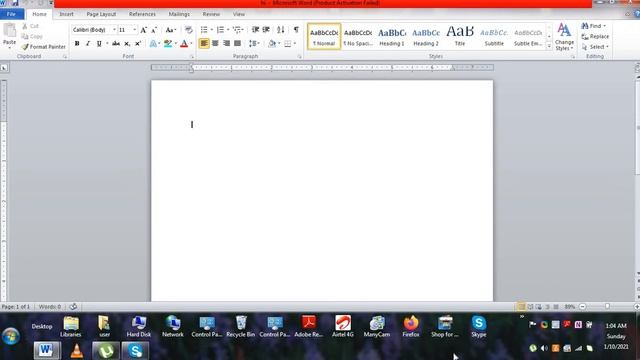This screenshot has width=640, height=360.
Task: Open Skype shortcut on desktop toolbar
Action: (479, 326)
